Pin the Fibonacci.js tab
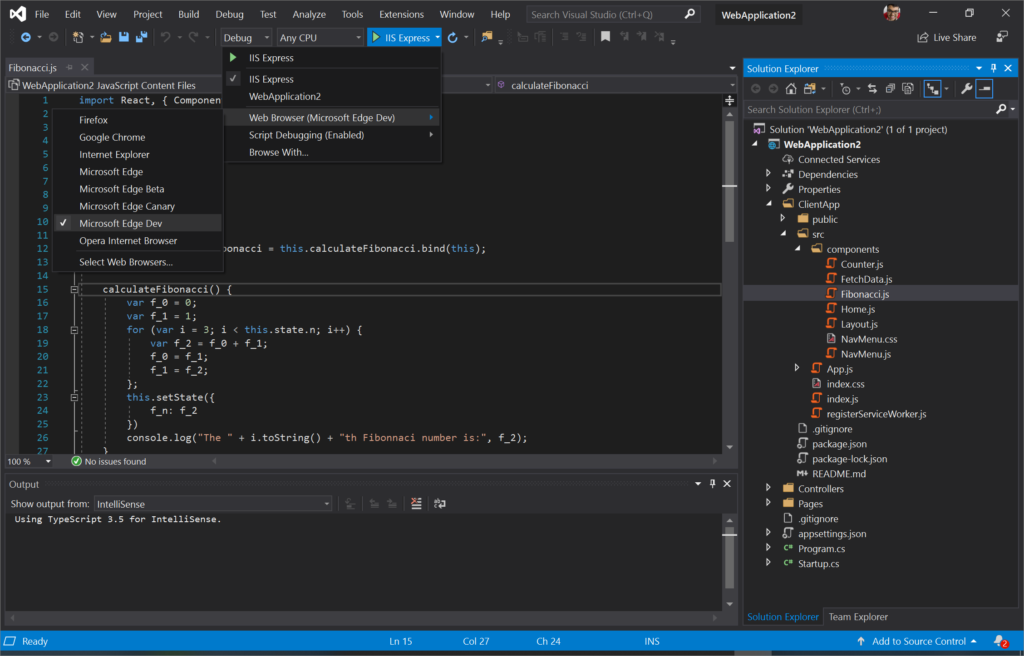 tap(70, 67)
